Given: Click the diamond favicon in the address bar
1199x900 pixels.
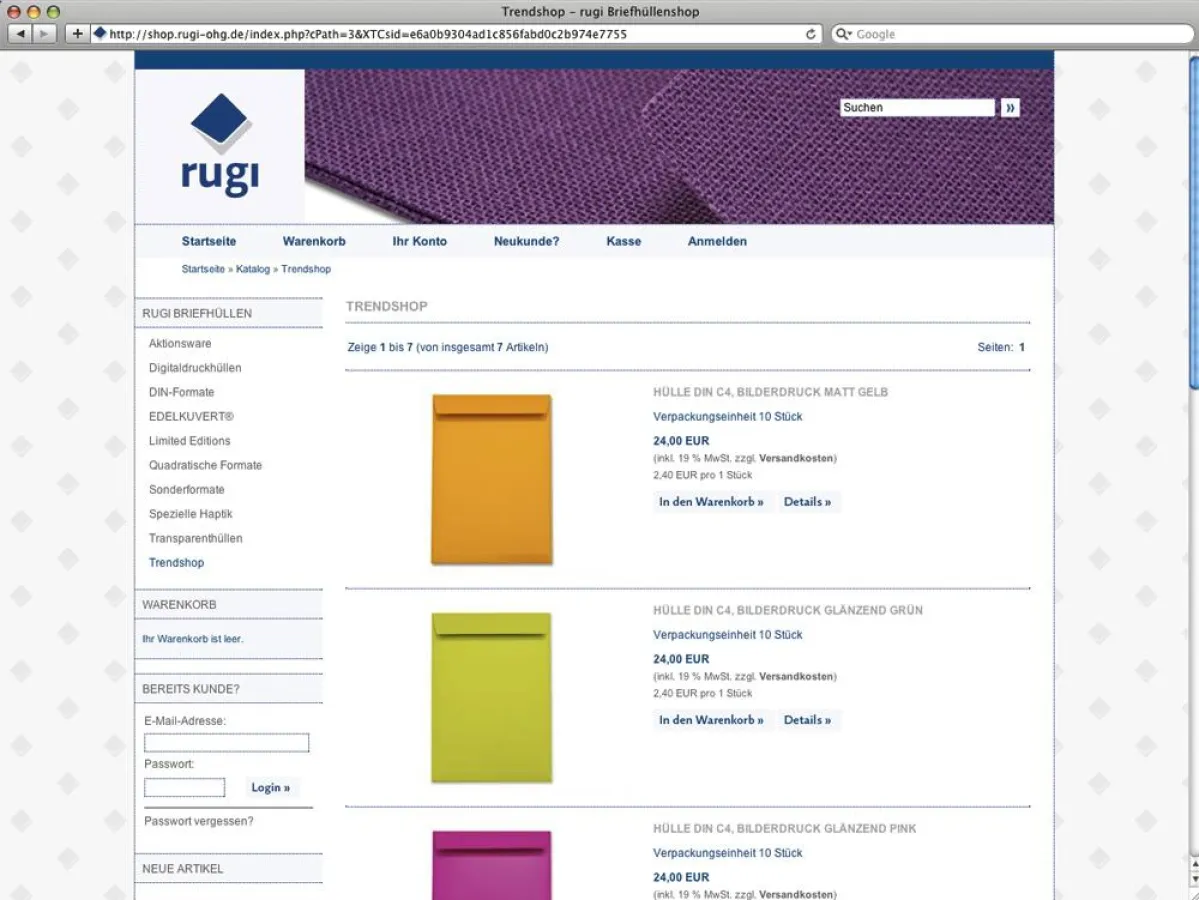Looking at the screenshot, I should pyautogui.click(x=99, y=32).
